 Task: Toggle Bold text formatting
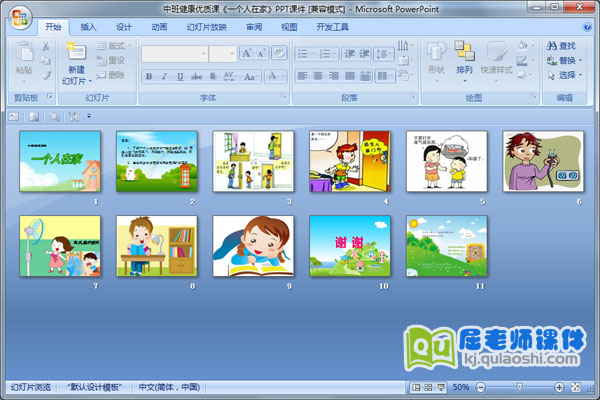point(149,76)
